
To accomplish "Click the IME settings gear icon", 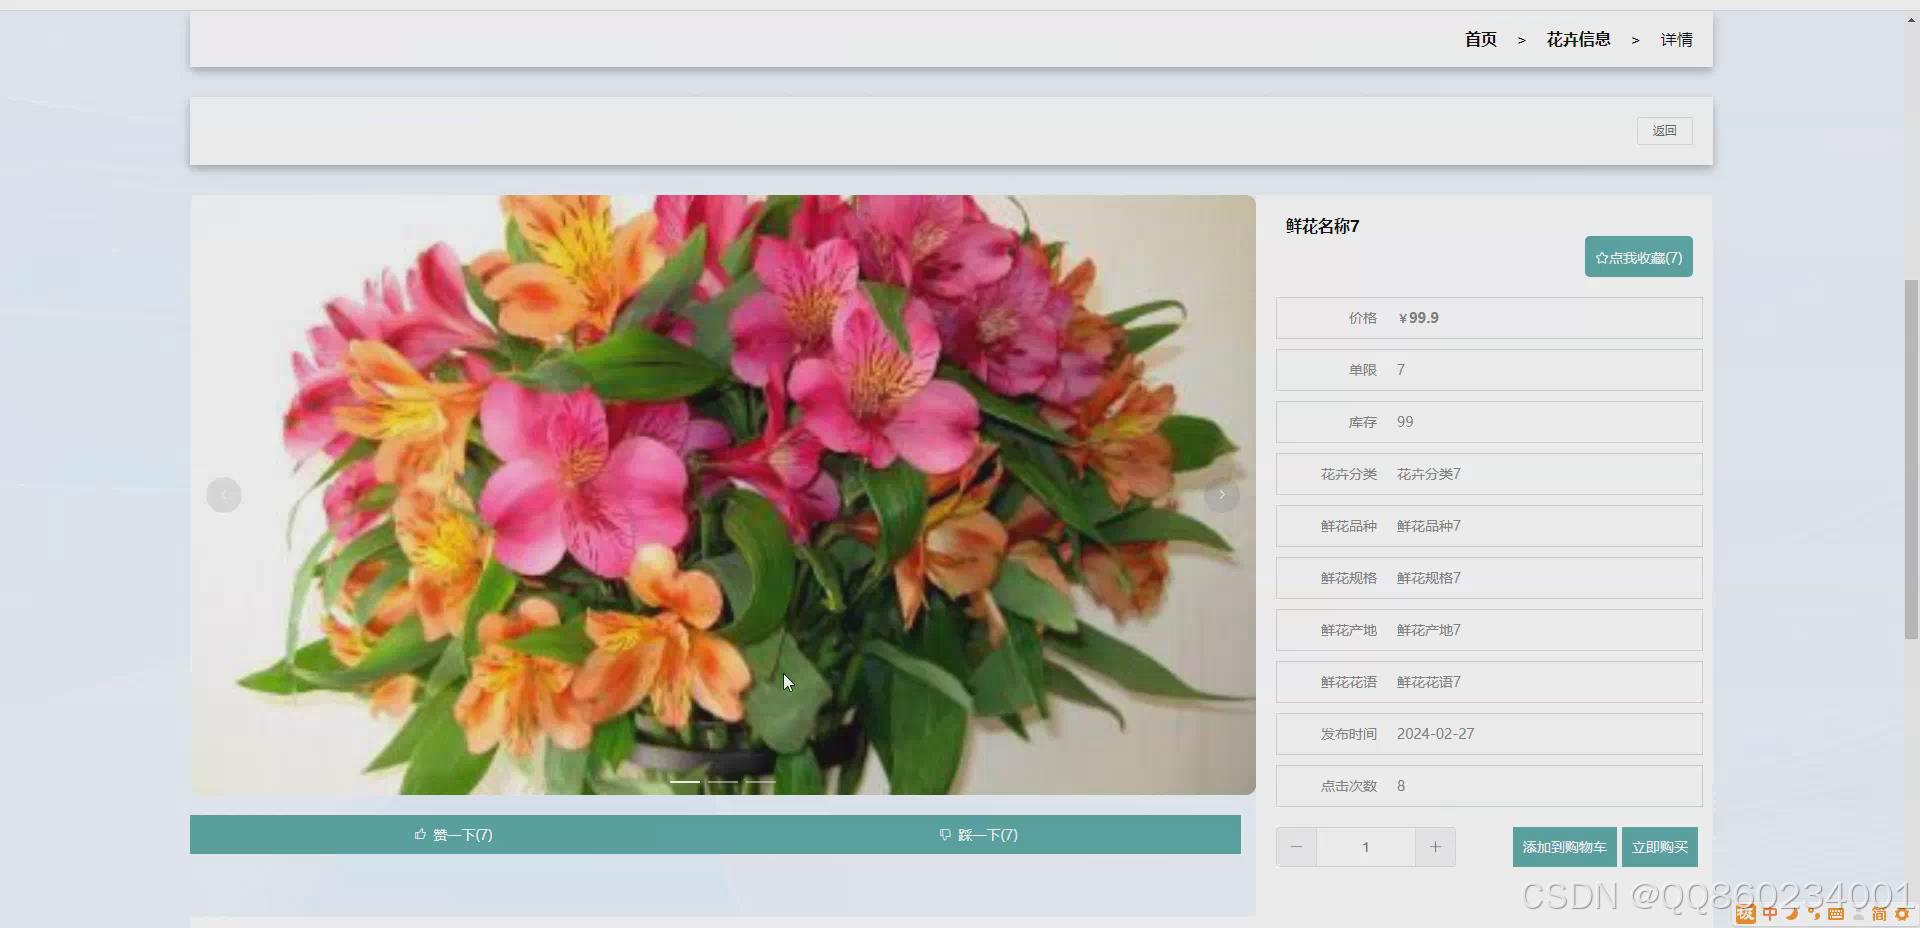I will tap(1902, 913).
